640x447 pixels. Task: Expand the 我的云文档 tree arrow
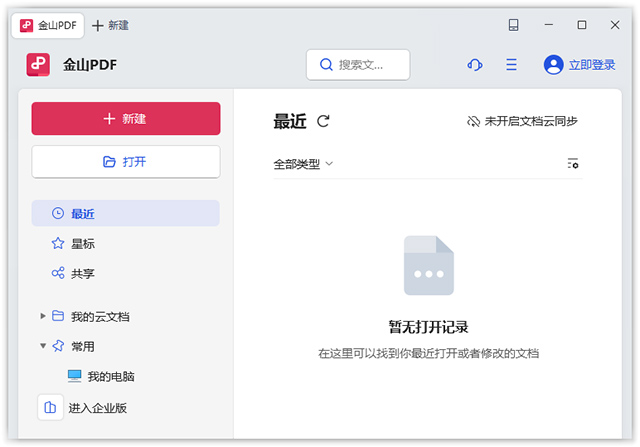tap(42, 316)
